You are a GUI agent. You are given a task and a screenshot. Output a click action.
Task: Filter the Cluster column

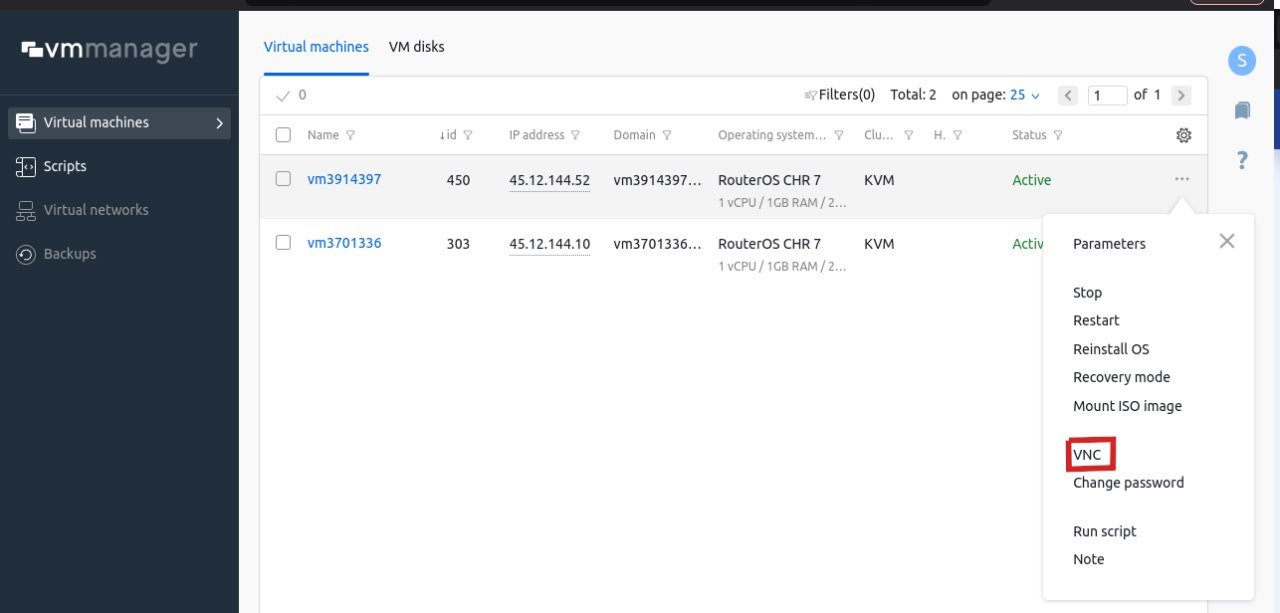point(909,136)
